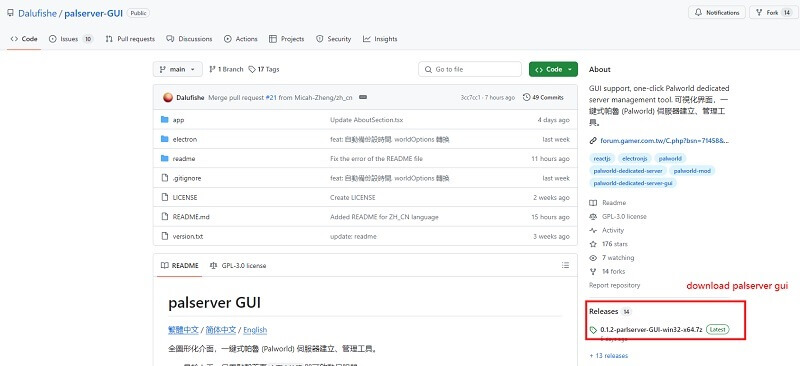Open commit 'Fix the error of the README file'
The width and height of the screenshot is (800, 366).
point(376,159)
